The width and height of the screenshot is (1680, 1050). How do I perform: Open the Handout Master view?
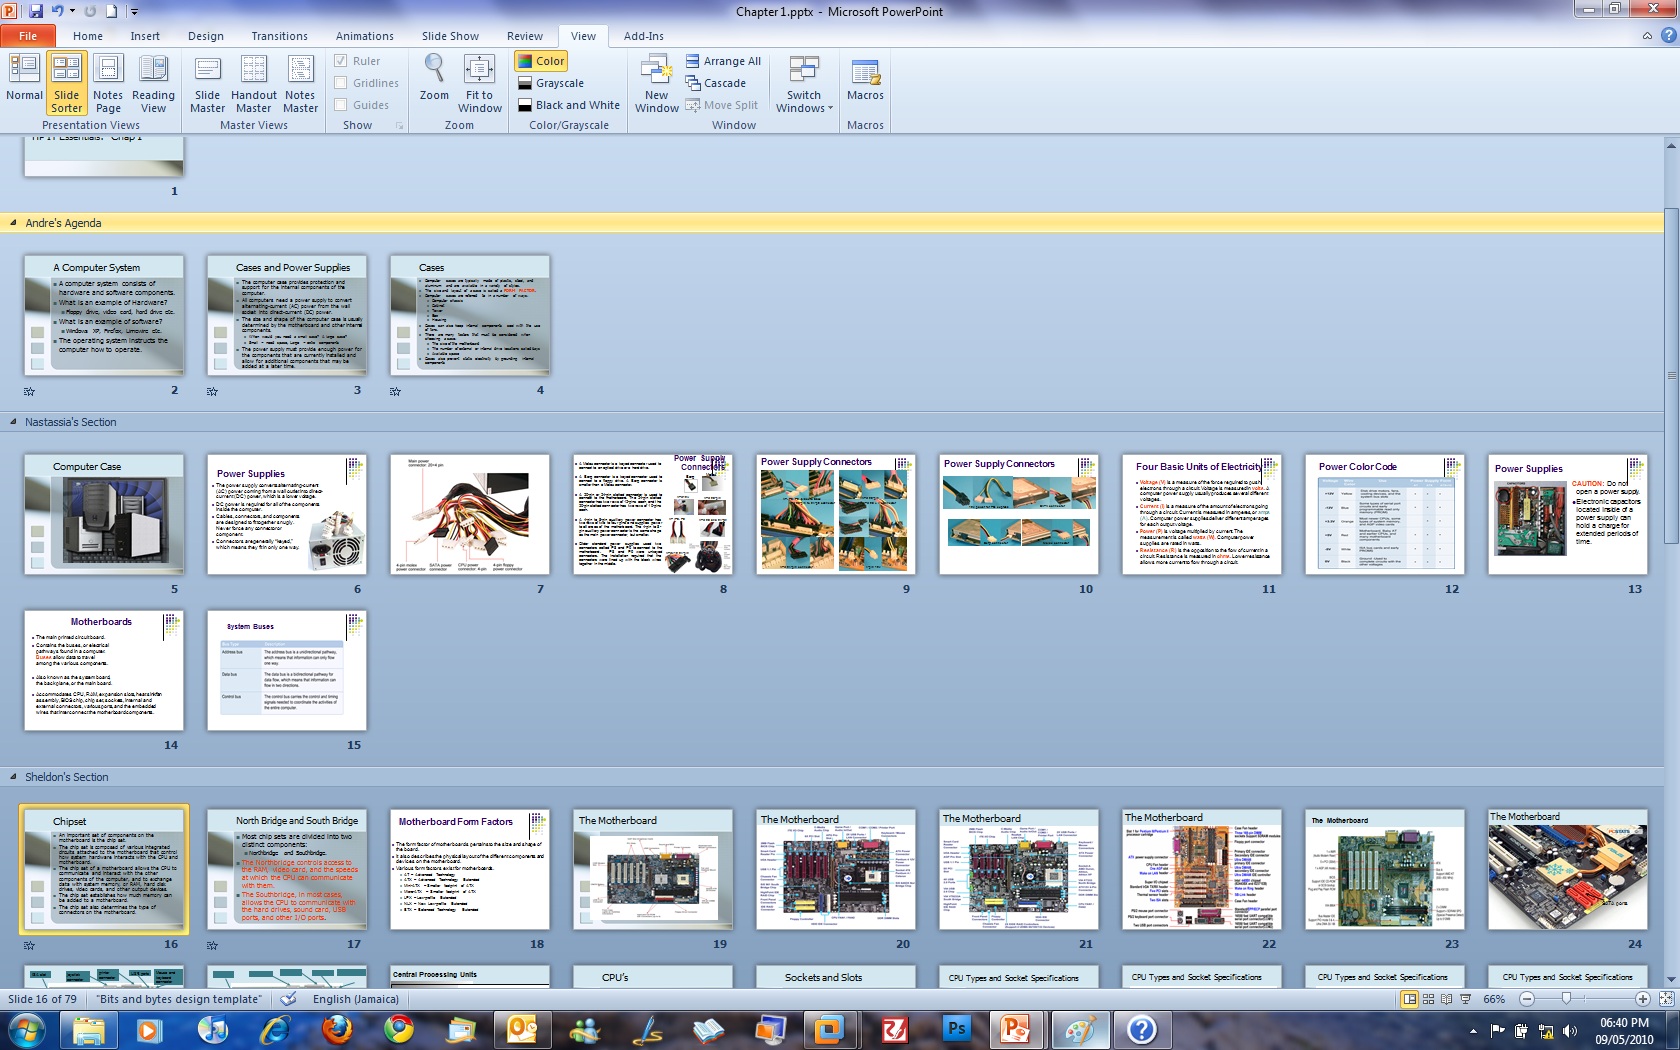point(254,83)
